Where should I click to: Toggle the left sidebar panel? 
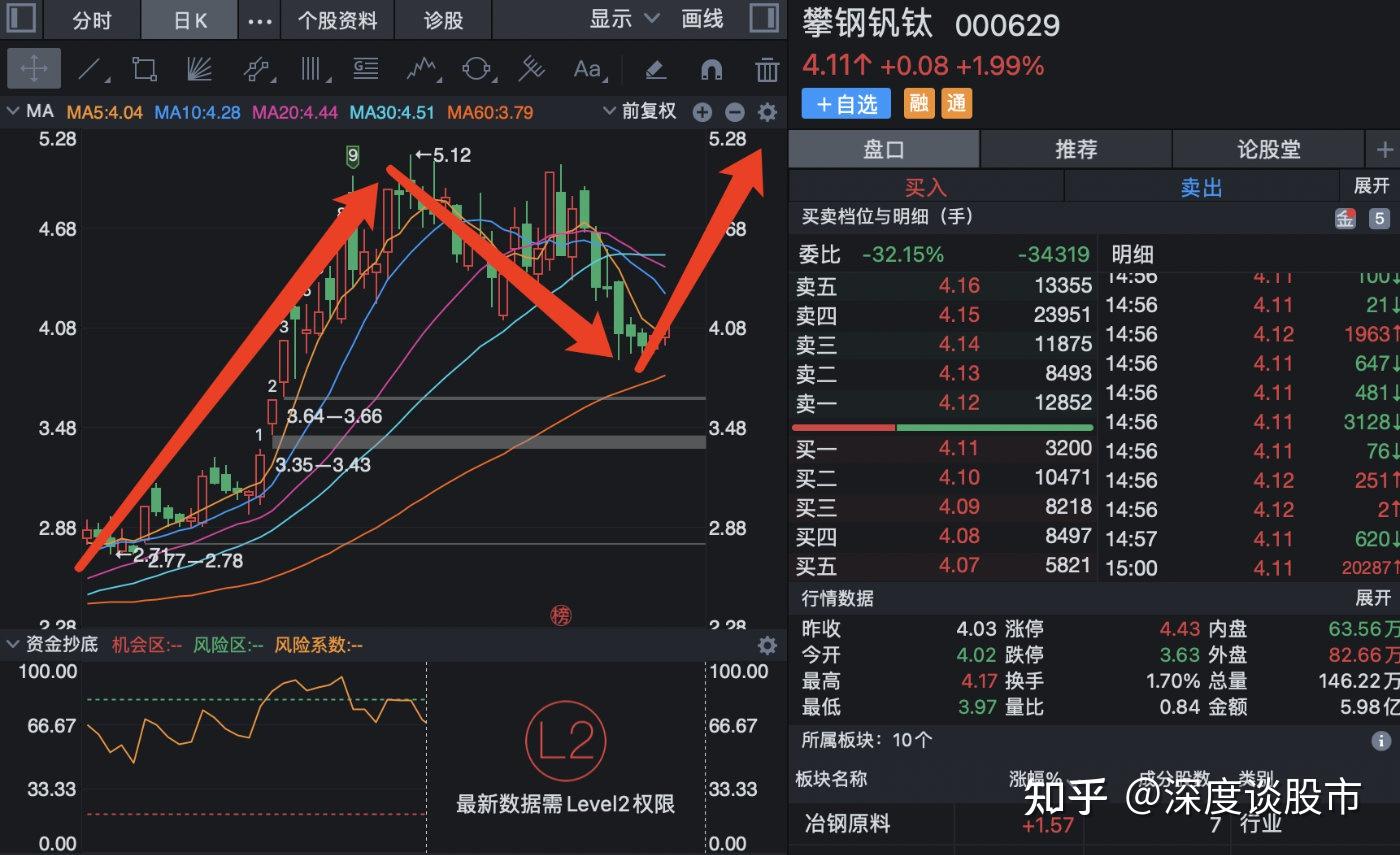(21, 19)
